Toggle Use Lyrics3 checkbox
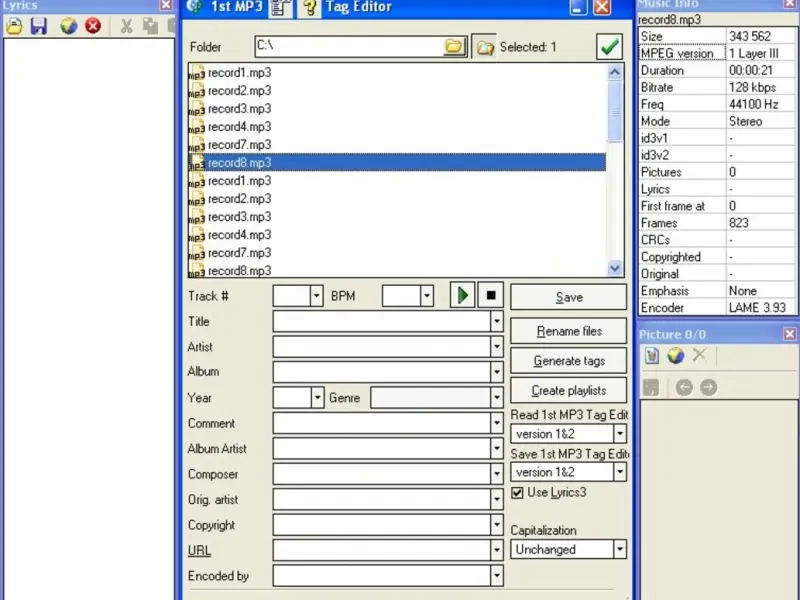 517,492
